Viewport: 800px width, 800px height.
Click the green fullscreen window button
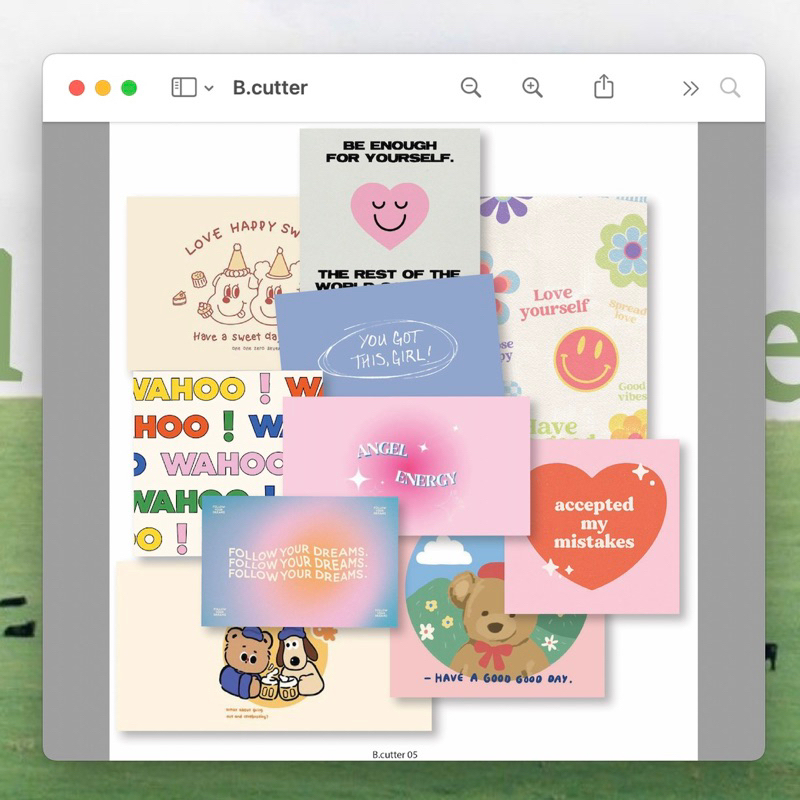click(x=129, y=88)
